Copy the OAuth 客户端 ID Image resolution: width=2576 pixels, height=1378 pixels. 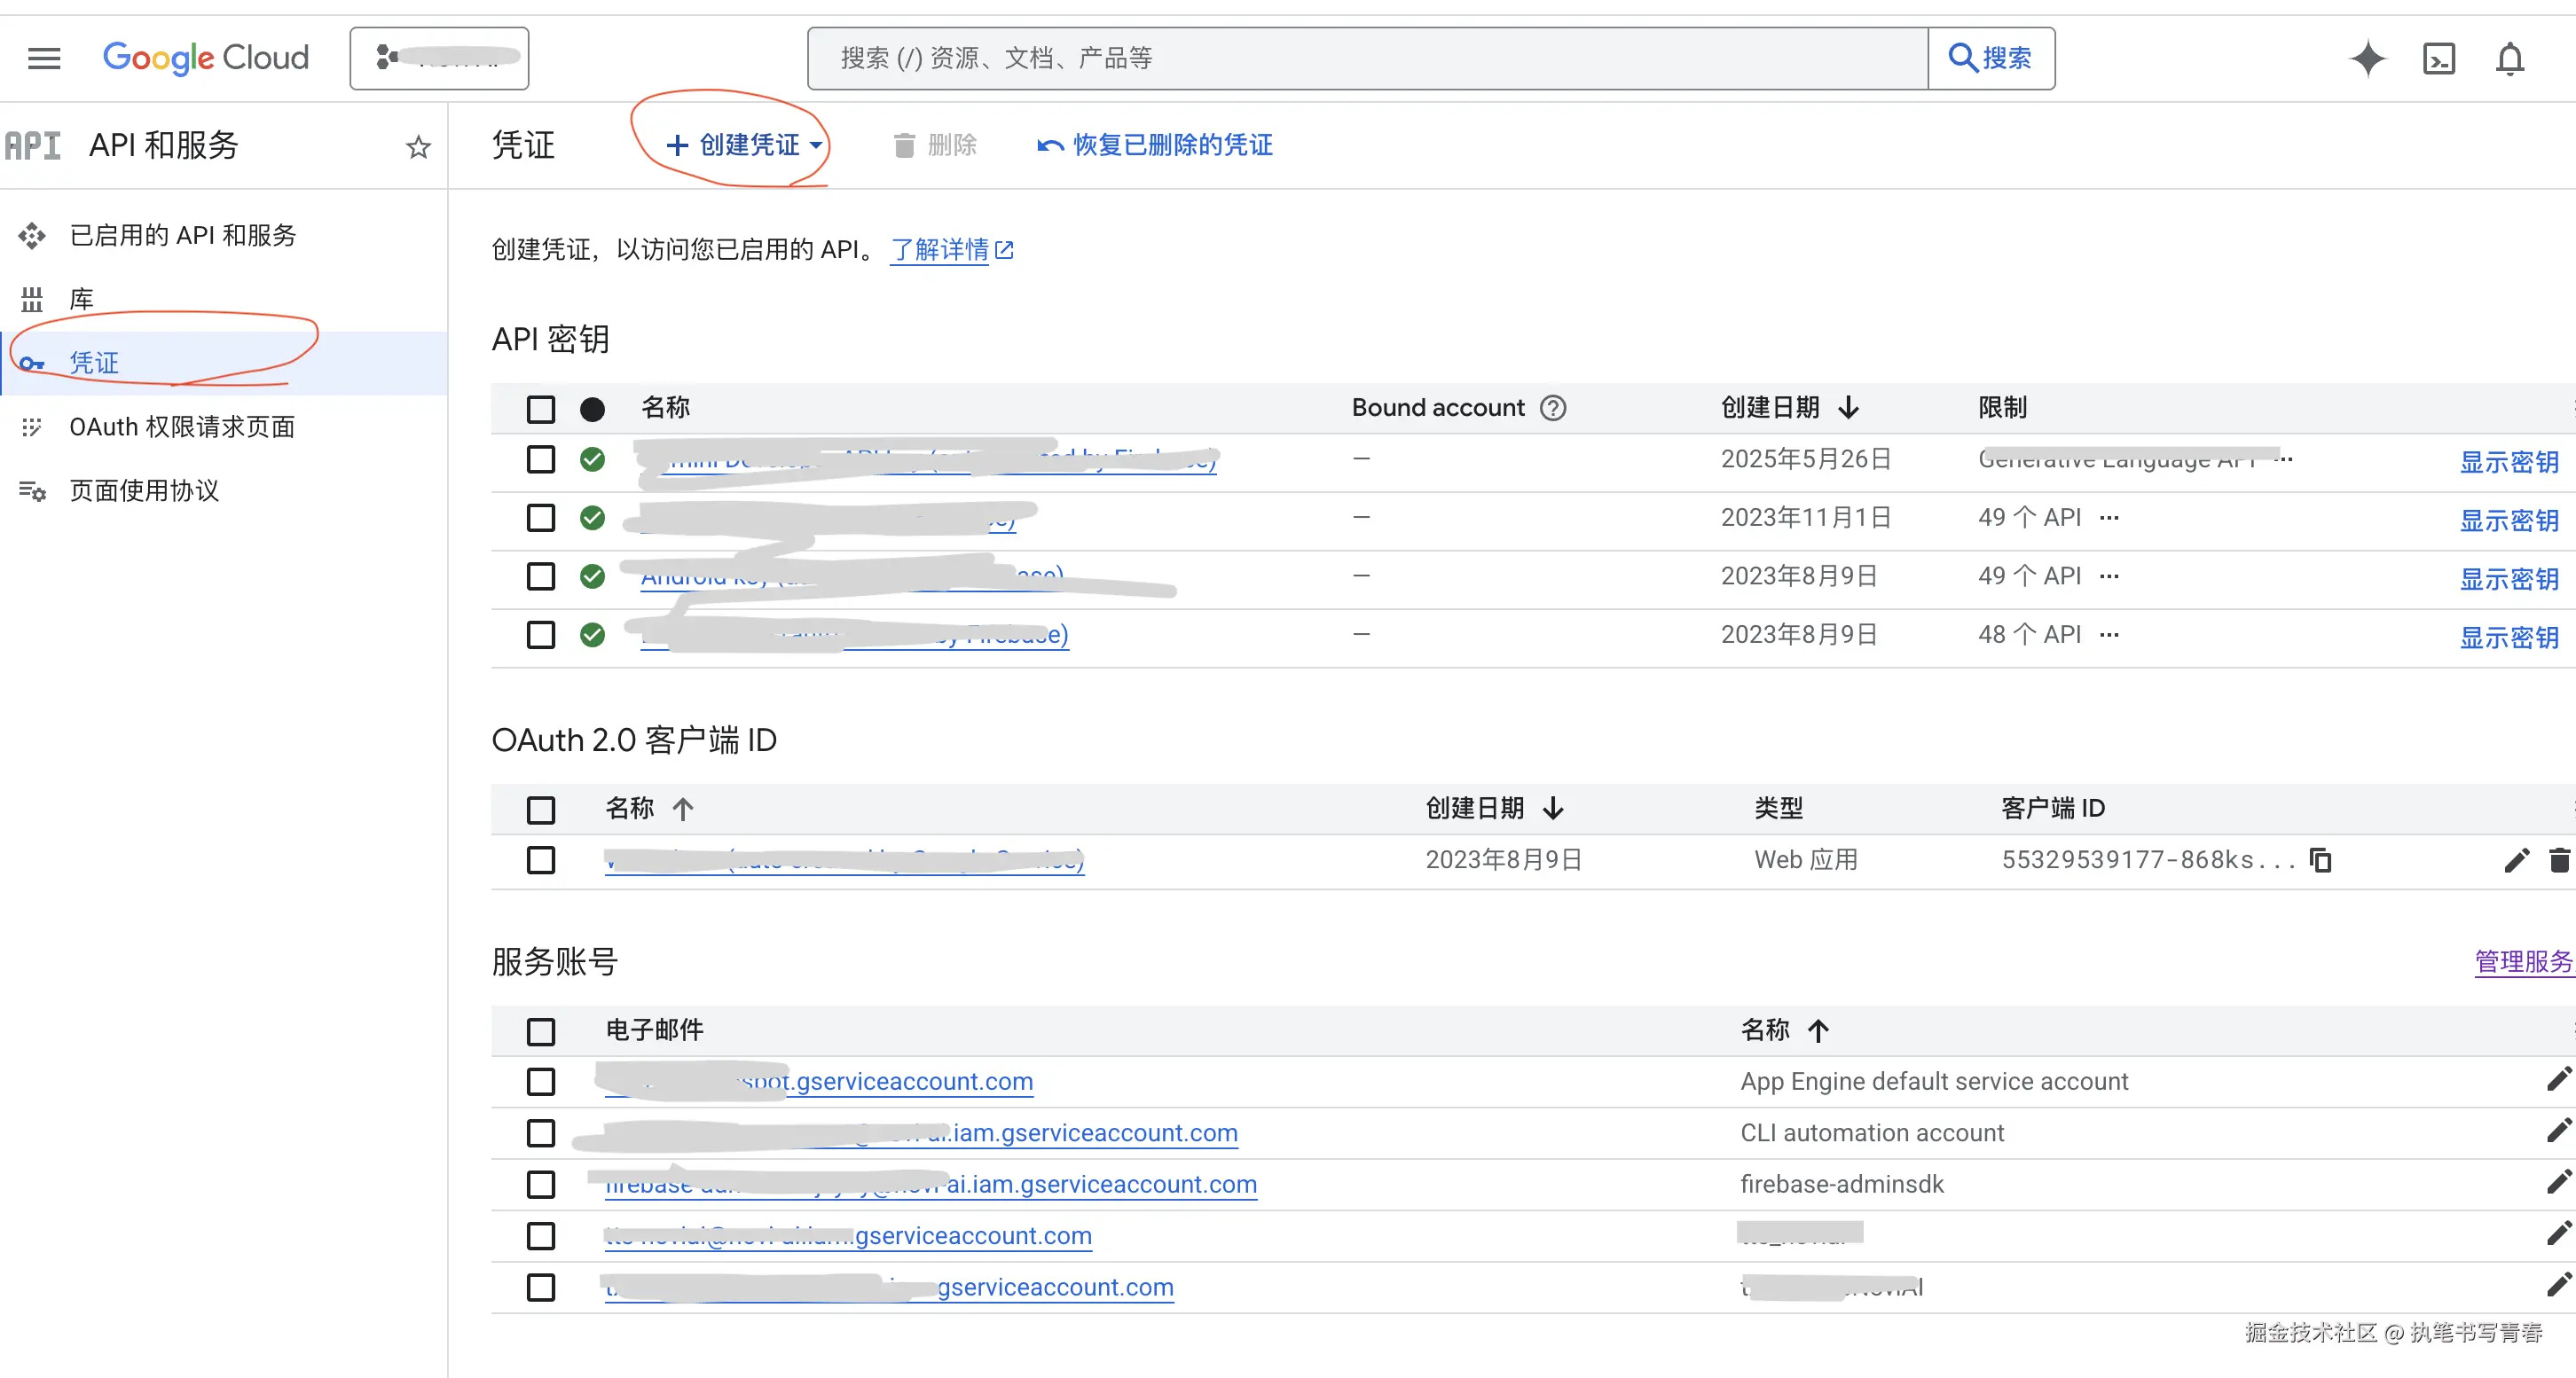pos(2320,860)
